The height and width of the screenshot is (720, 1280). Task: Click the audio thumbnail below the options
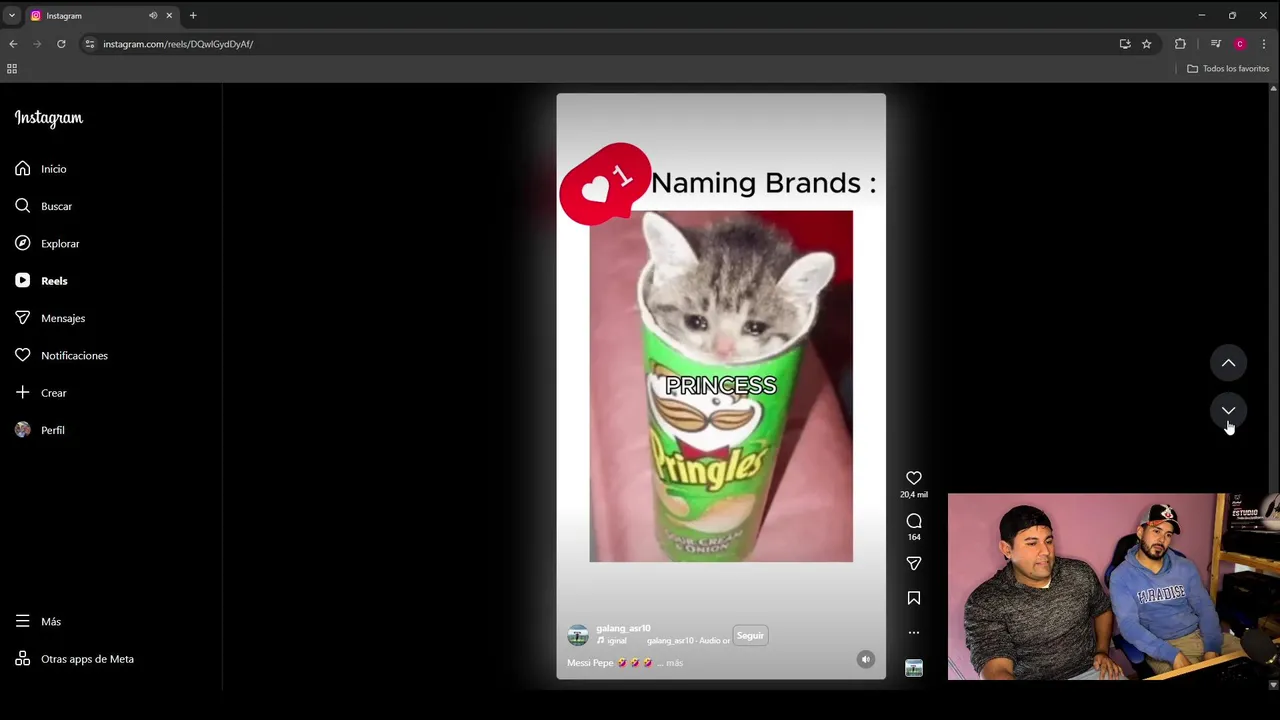[914, 668]
